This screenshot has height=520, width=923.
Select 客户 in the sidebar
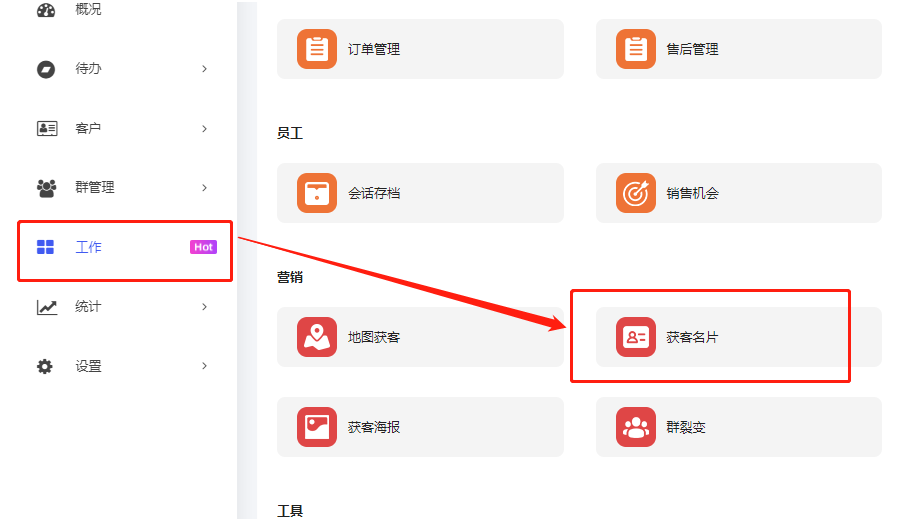pos(88,128)
